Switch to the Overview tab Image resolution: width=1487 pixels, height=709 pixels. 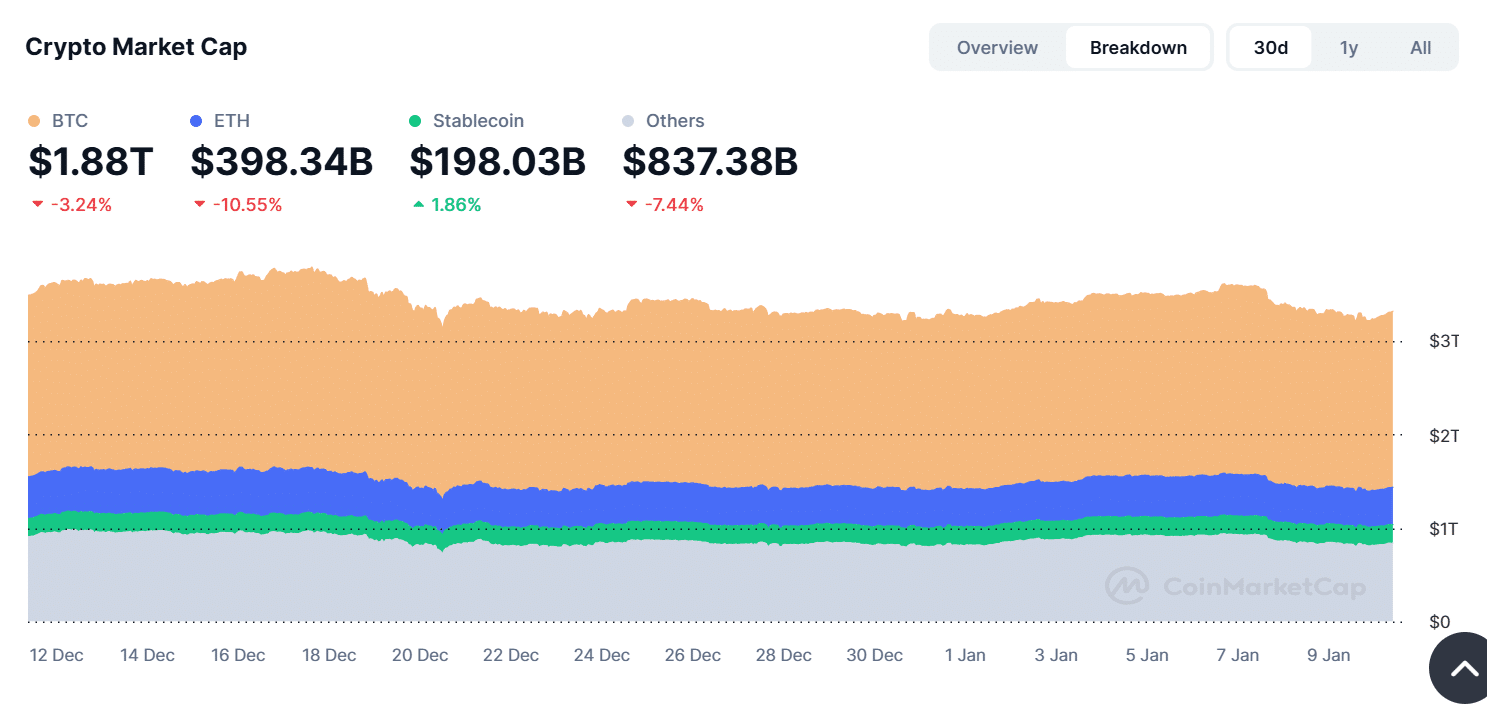997,48
